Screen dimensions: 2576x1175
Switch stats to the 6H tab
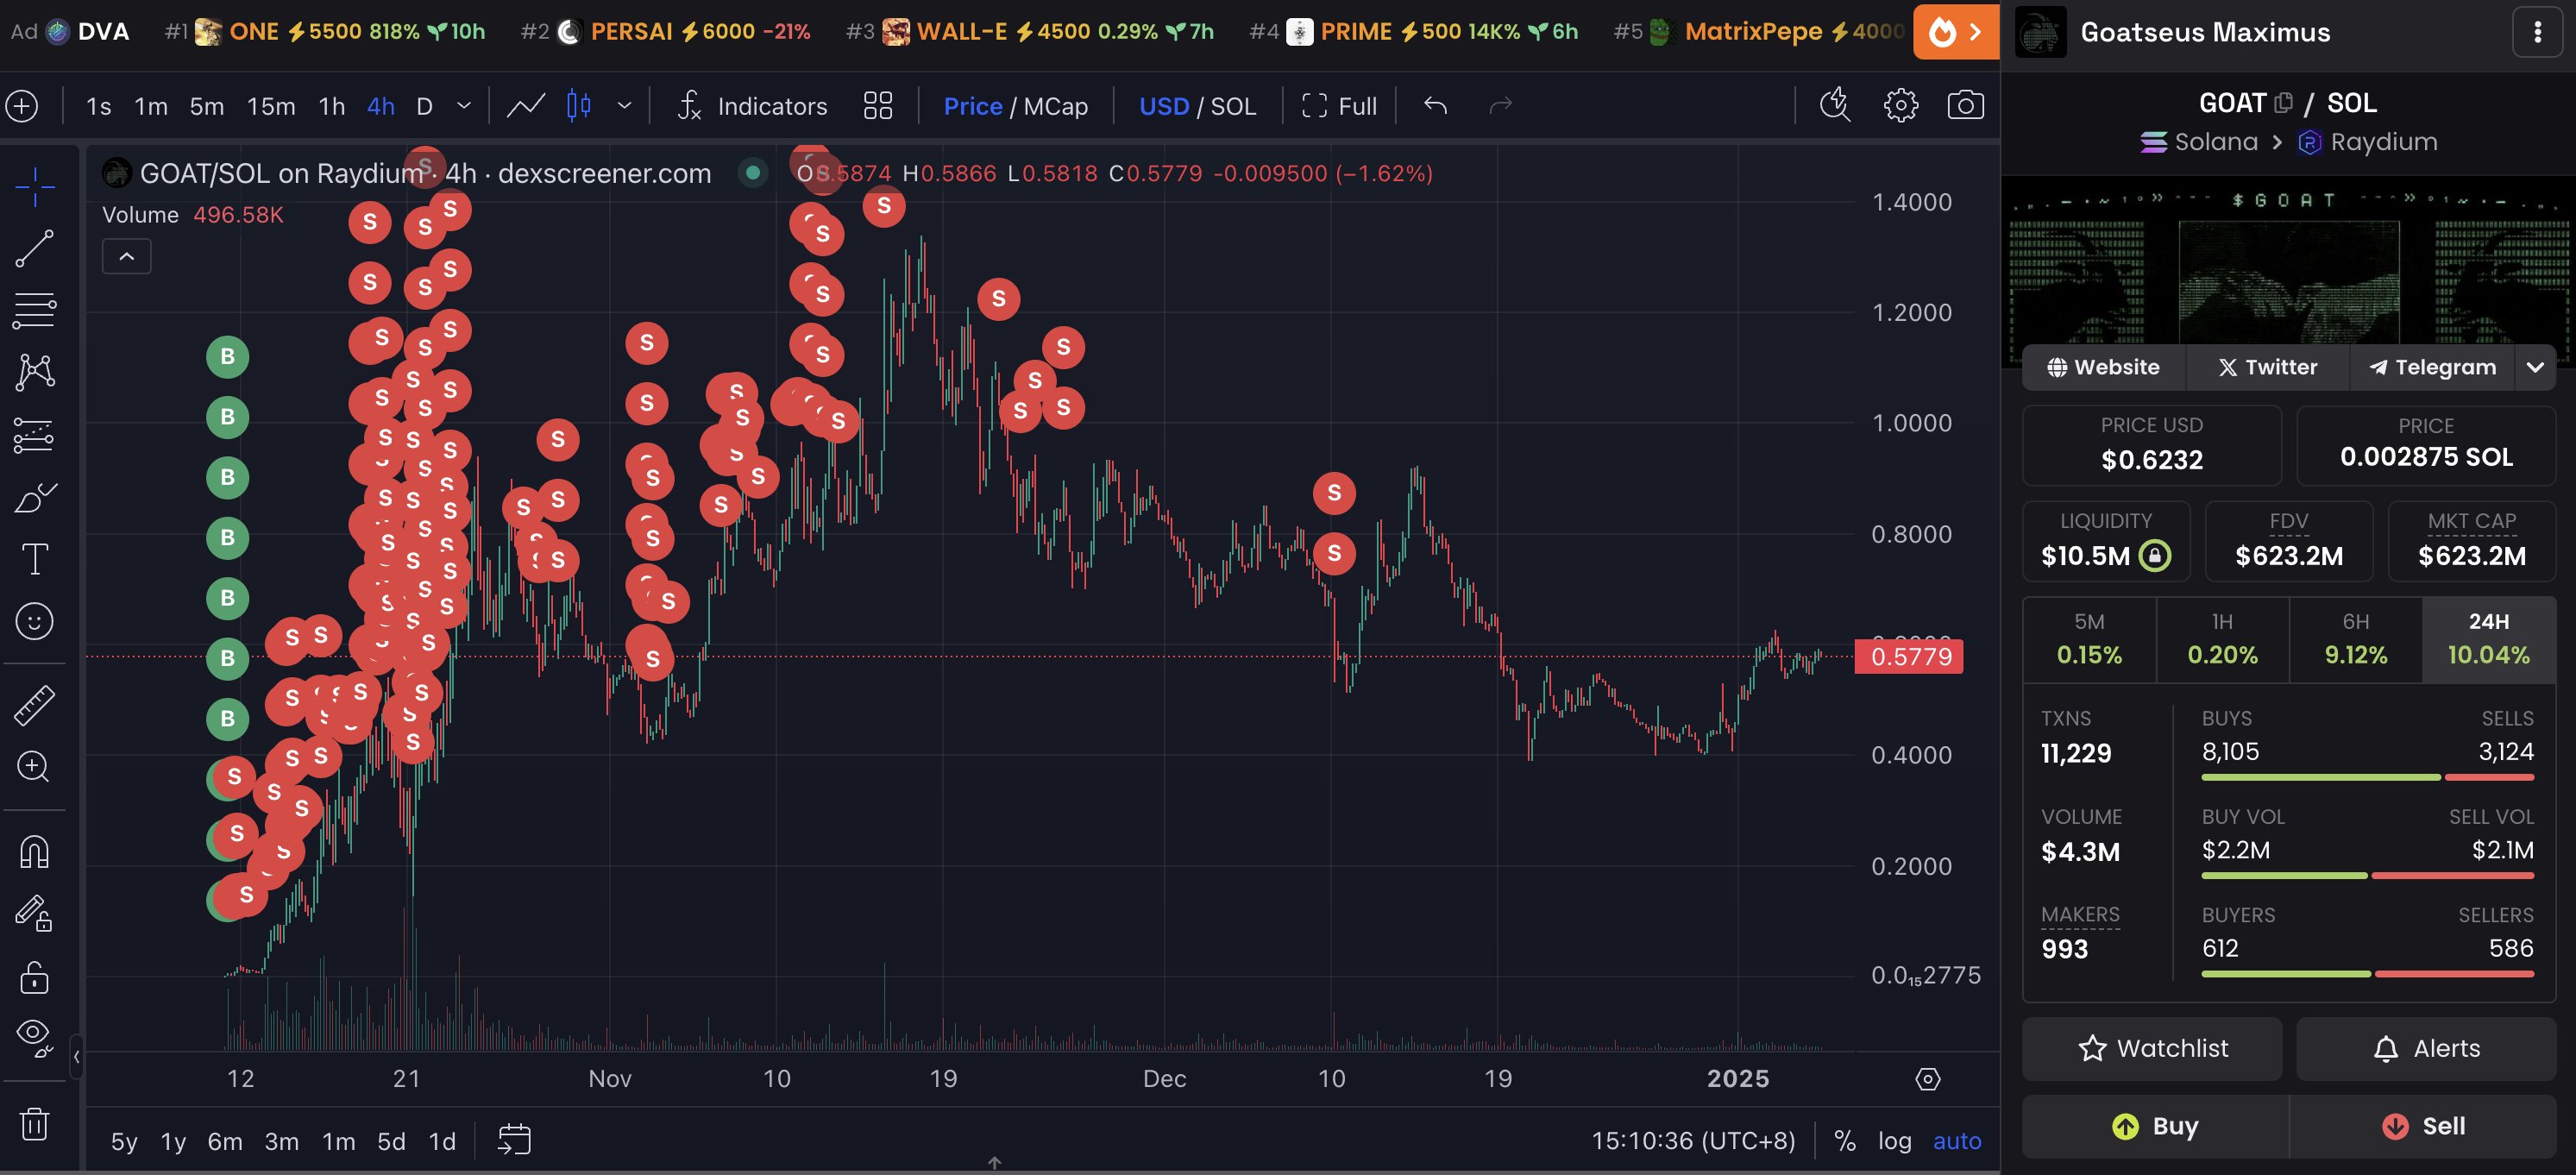click(2356, 640)
